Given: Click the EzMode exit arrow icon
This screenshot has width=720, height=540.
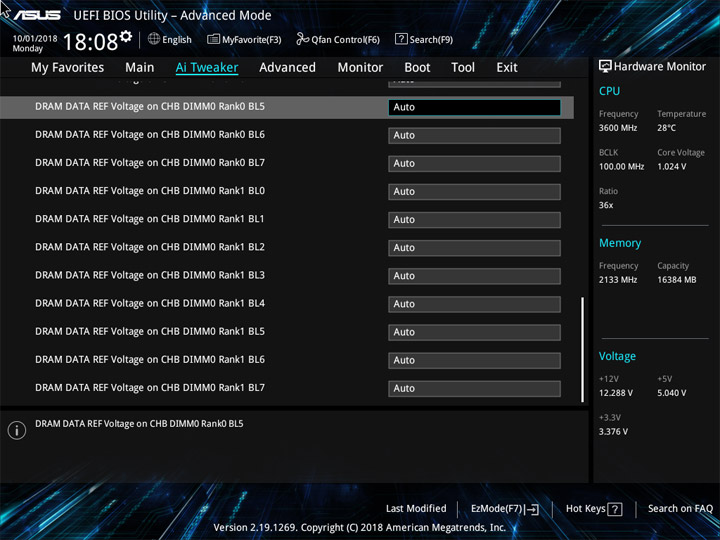Looking at the screenshot, I should point(531,509).
